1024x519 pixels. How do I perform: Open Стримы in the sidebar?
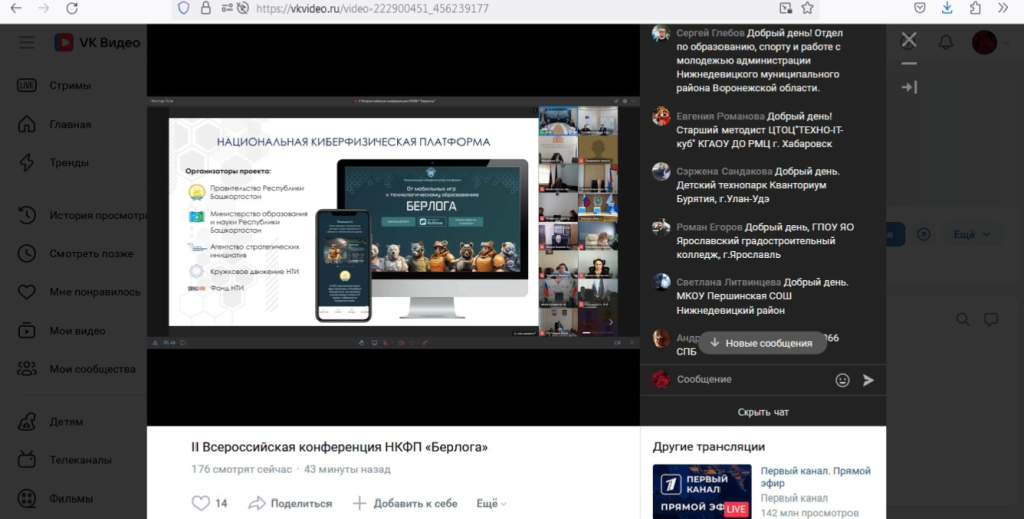pos(69,85)
